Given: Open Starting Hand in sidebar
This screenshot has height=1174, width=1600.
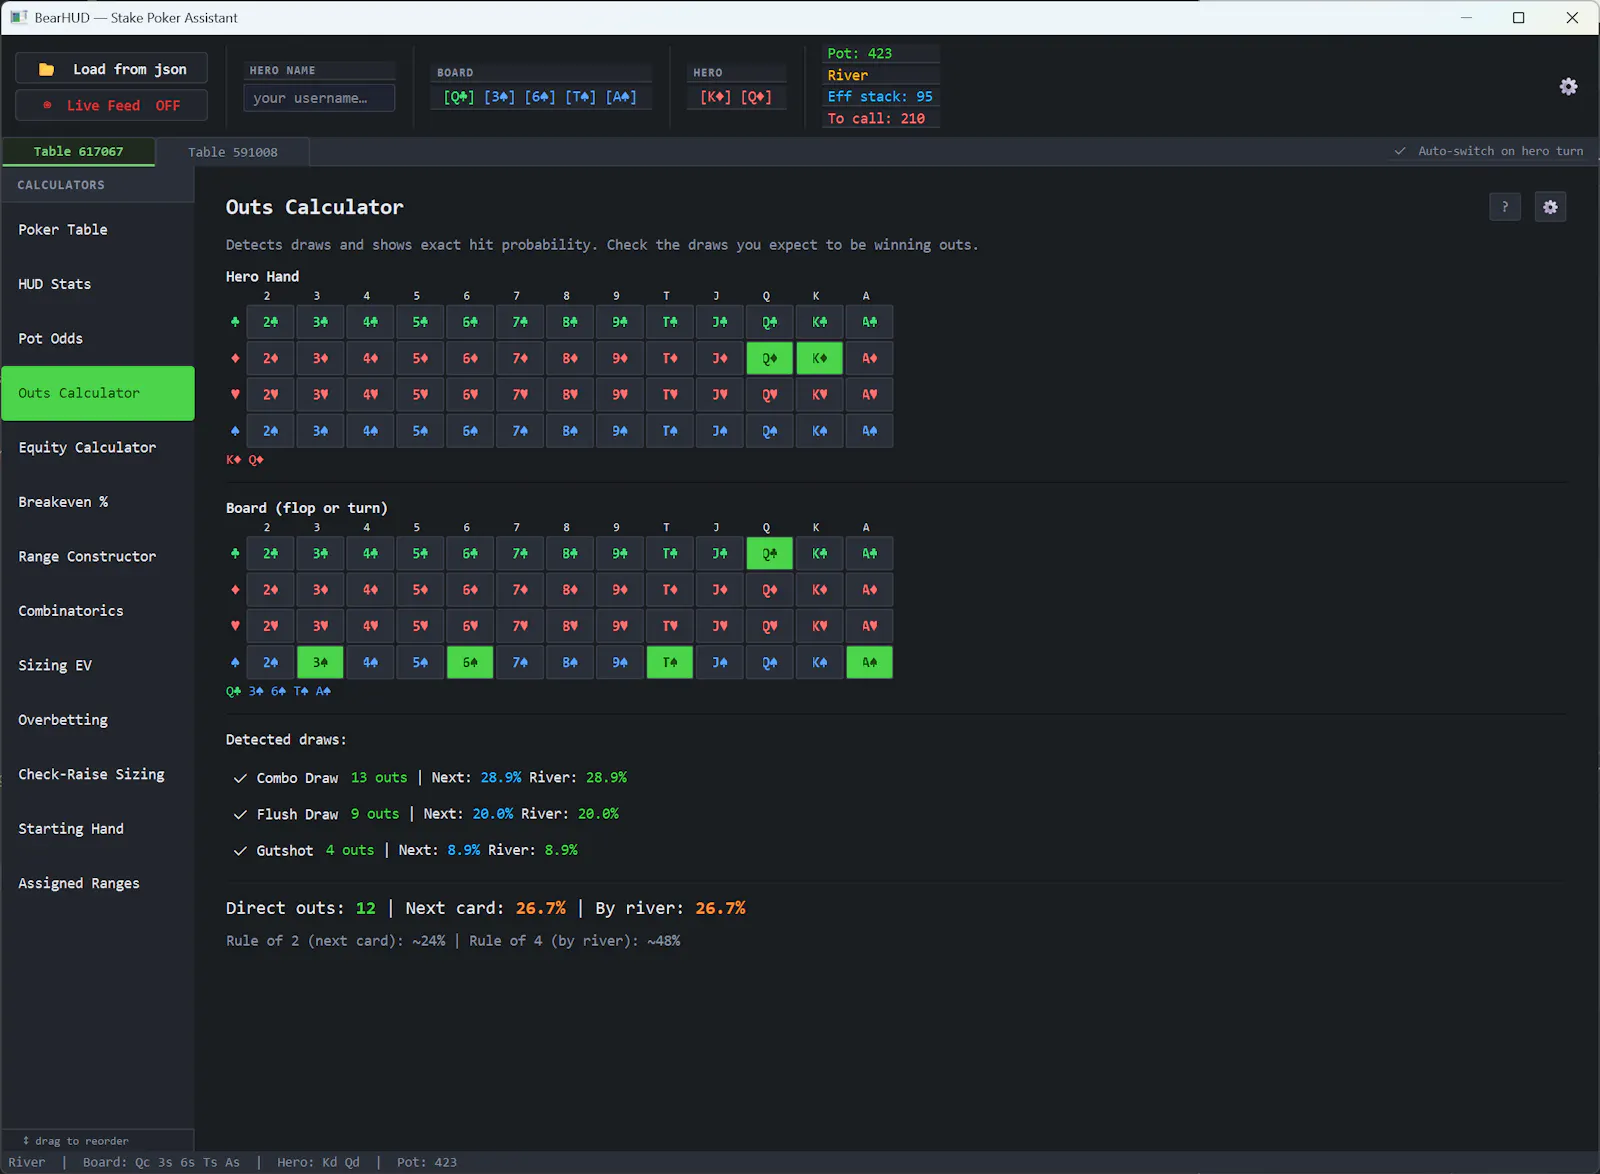Looking at the screenshot, I should [x=98, y=829].
